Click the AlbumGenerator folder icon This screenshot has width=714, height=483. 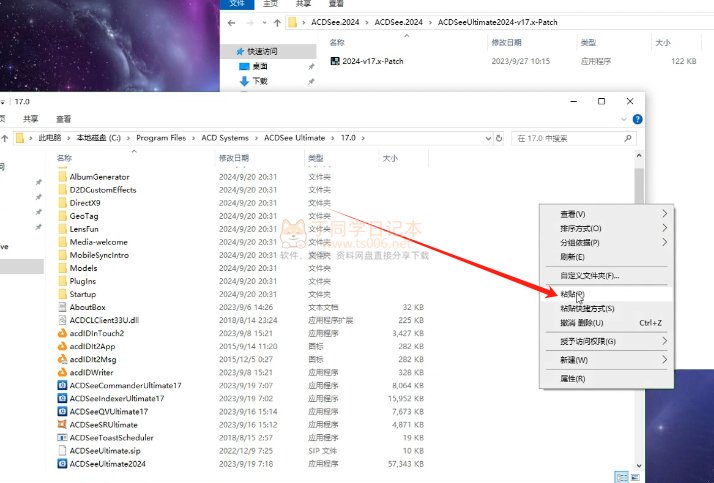point(62,177)
